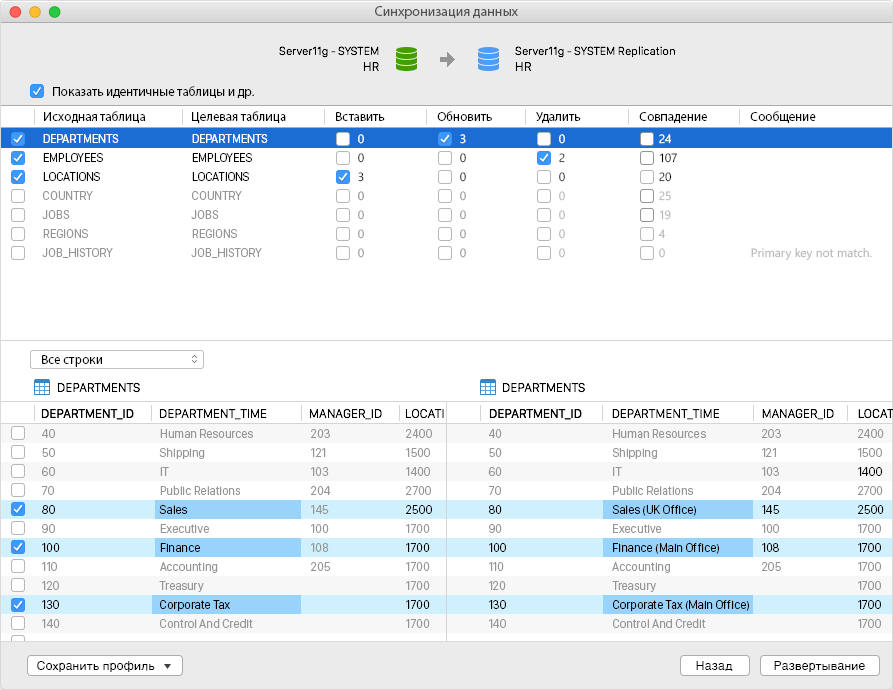Click the right DEPARTMENTS table grid icon

(488, 387)
